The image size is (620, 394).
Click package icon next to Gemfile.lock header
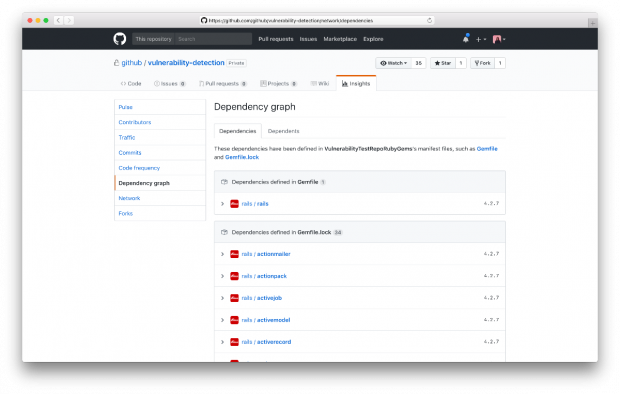[224, 232]
